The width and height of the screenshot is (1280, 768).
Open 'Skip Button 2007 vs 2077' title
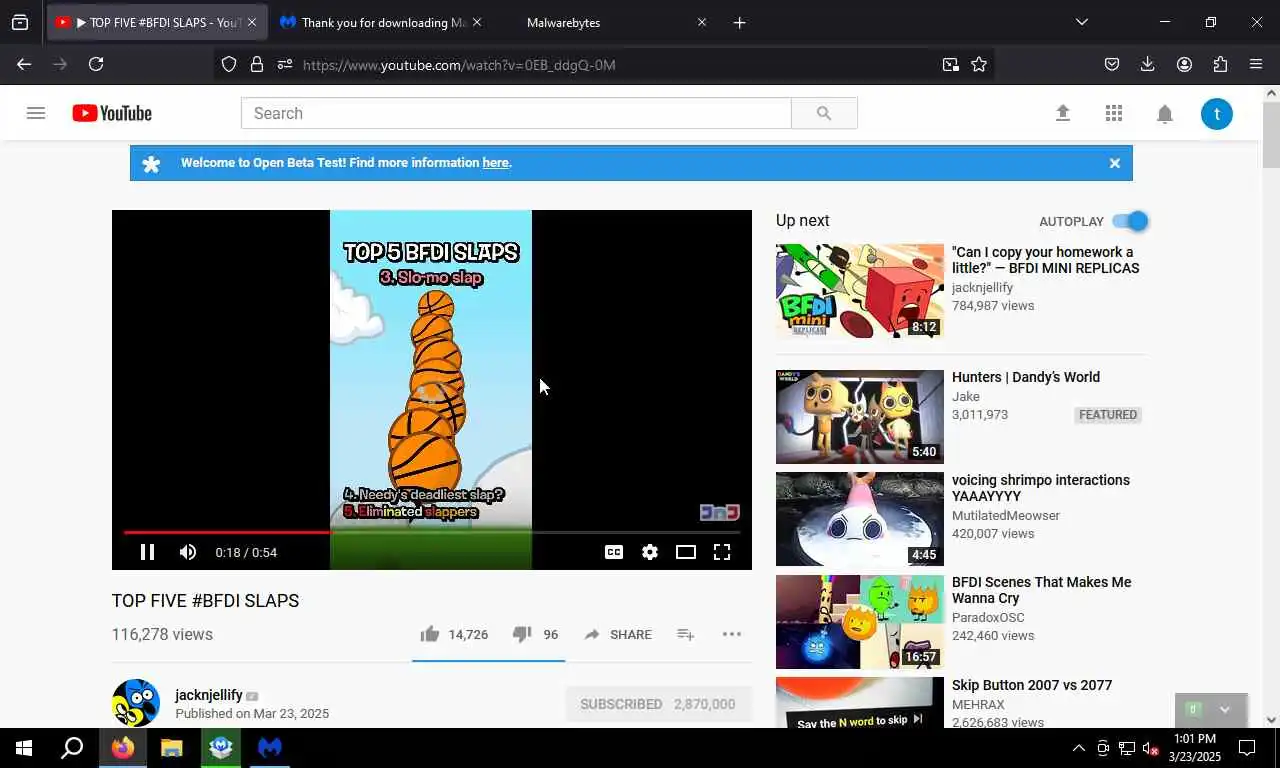(x=1032, y=685)
